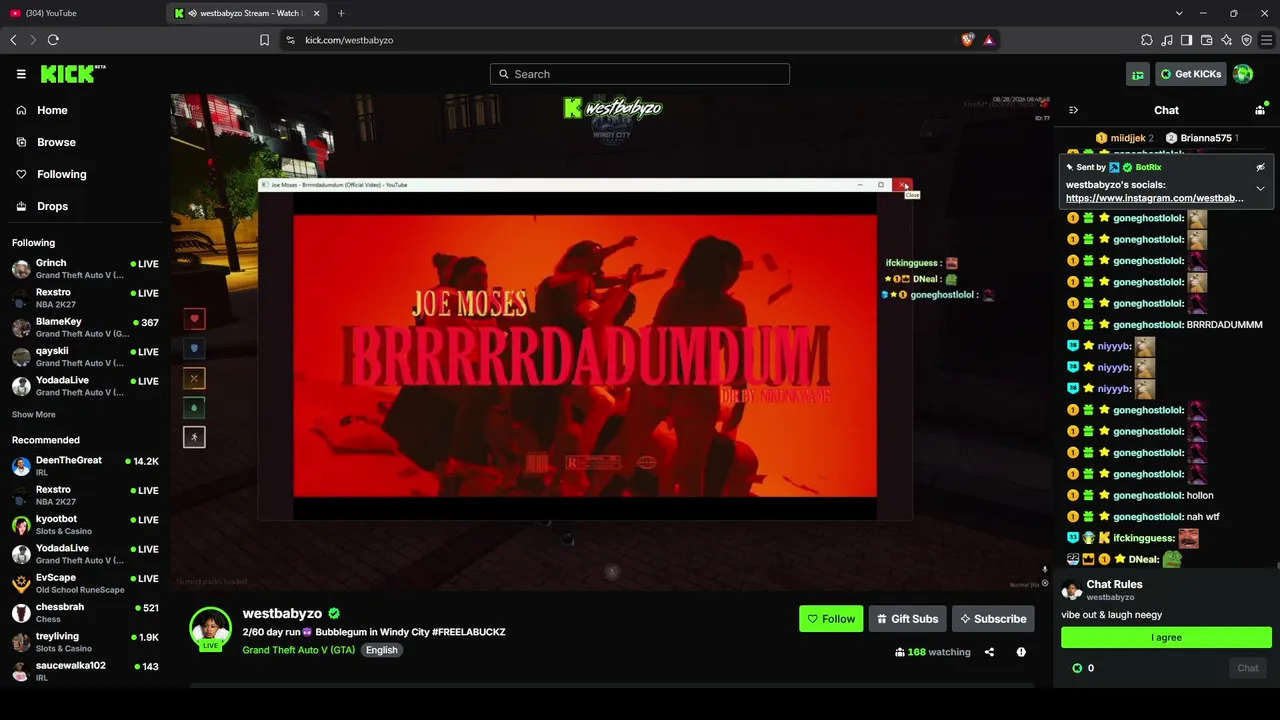1280x720 pixels.
Task: Bookmark this page
Action: (264, 40)
